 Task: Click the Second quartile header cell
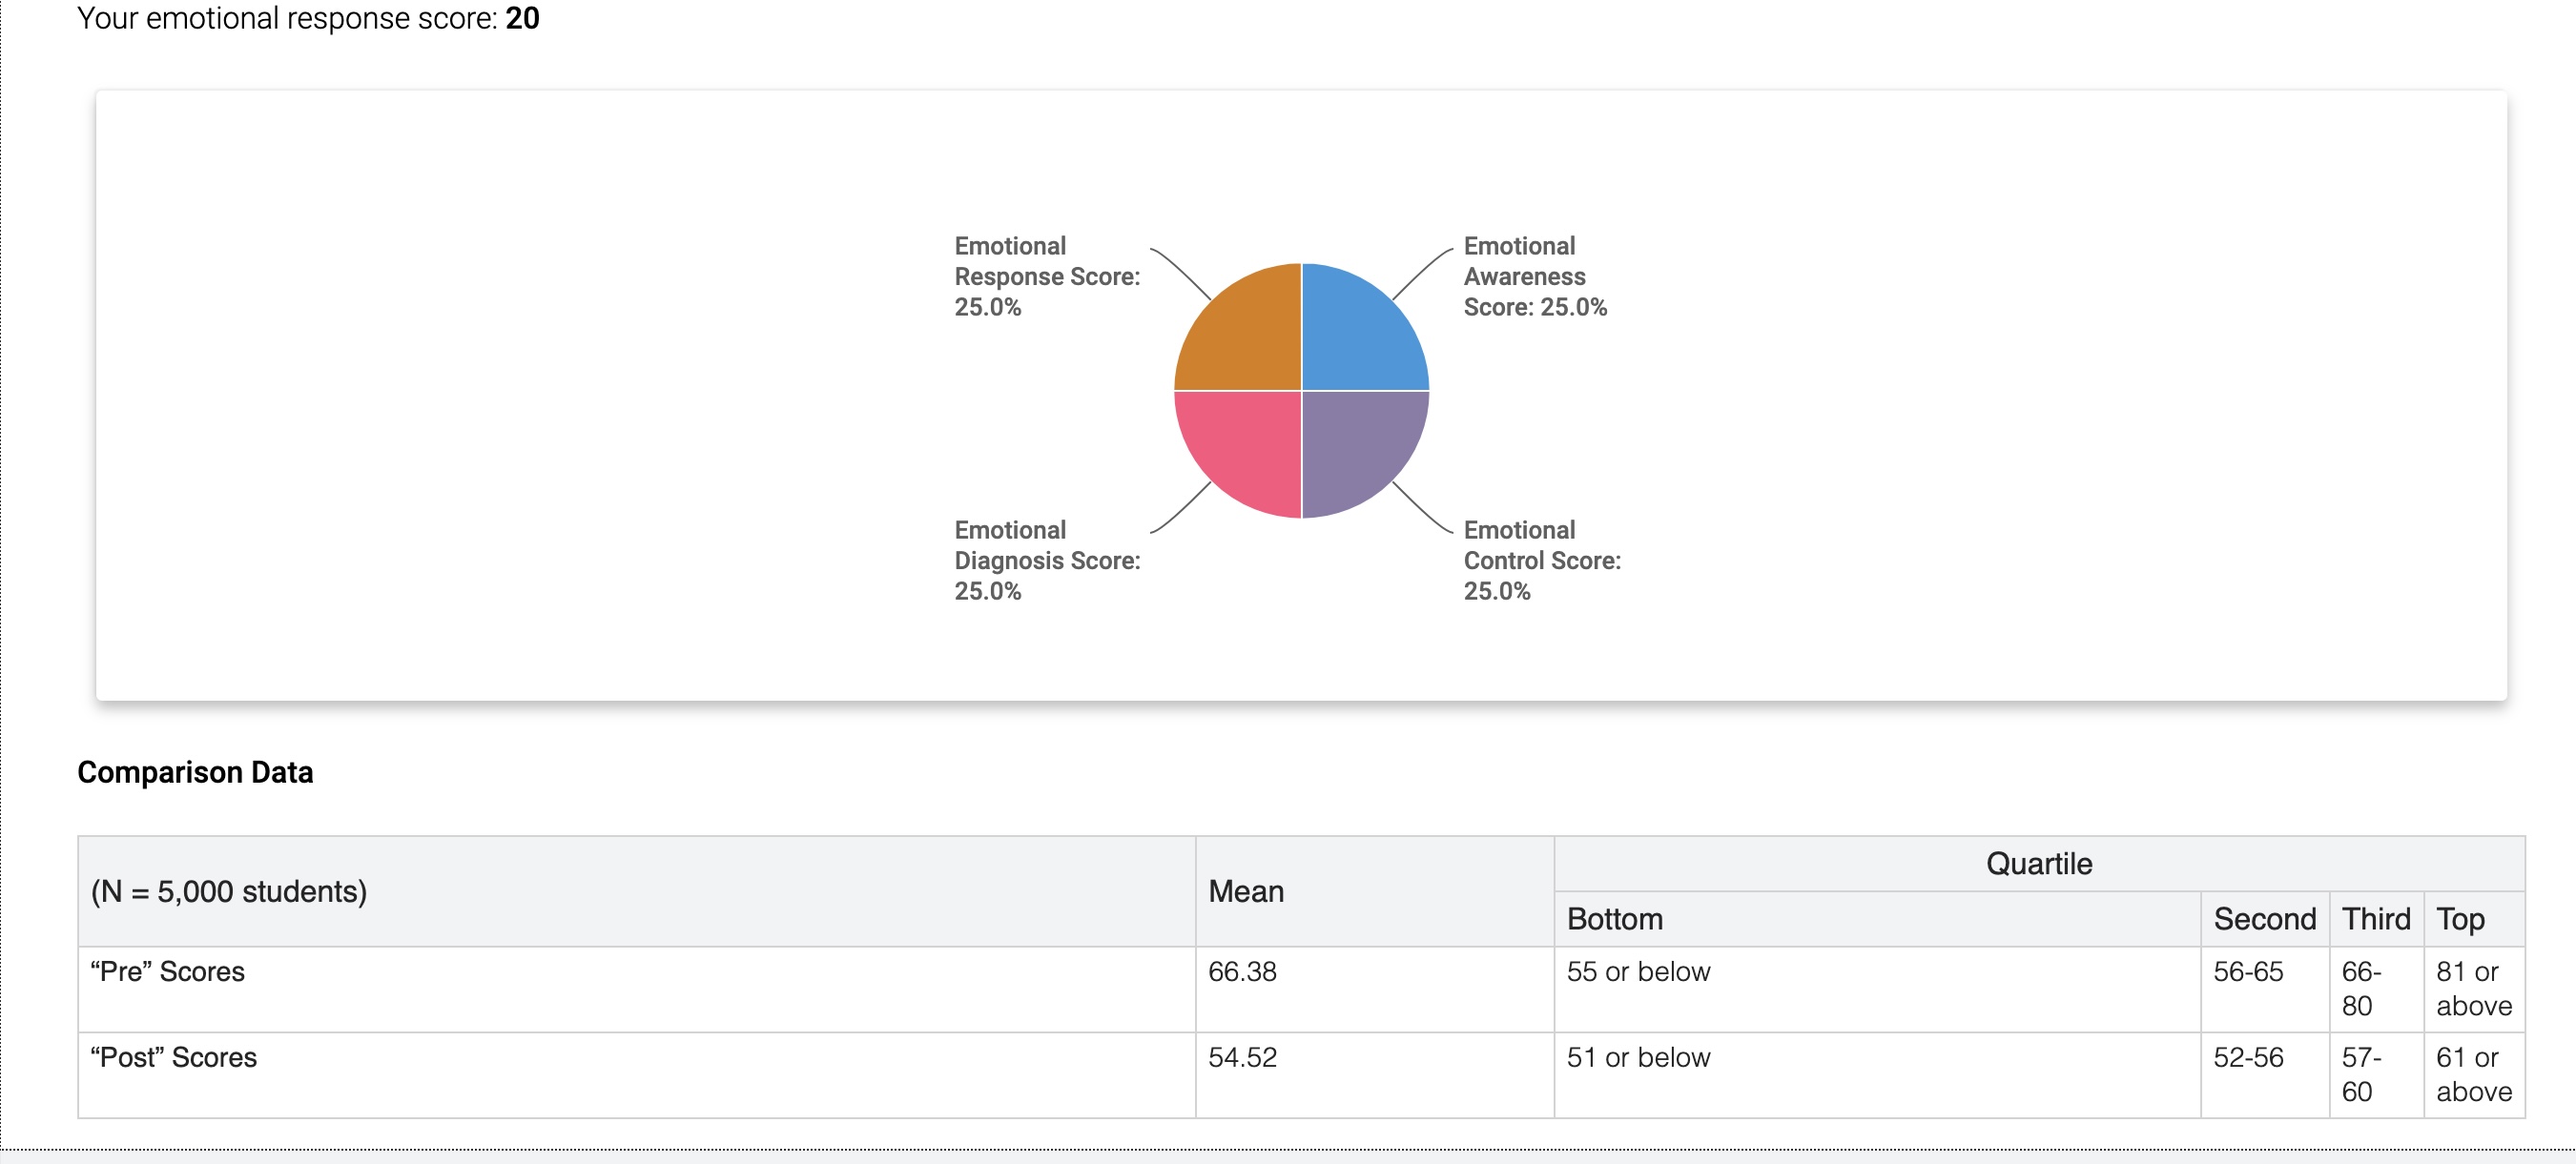click(x=2264, y=919)
